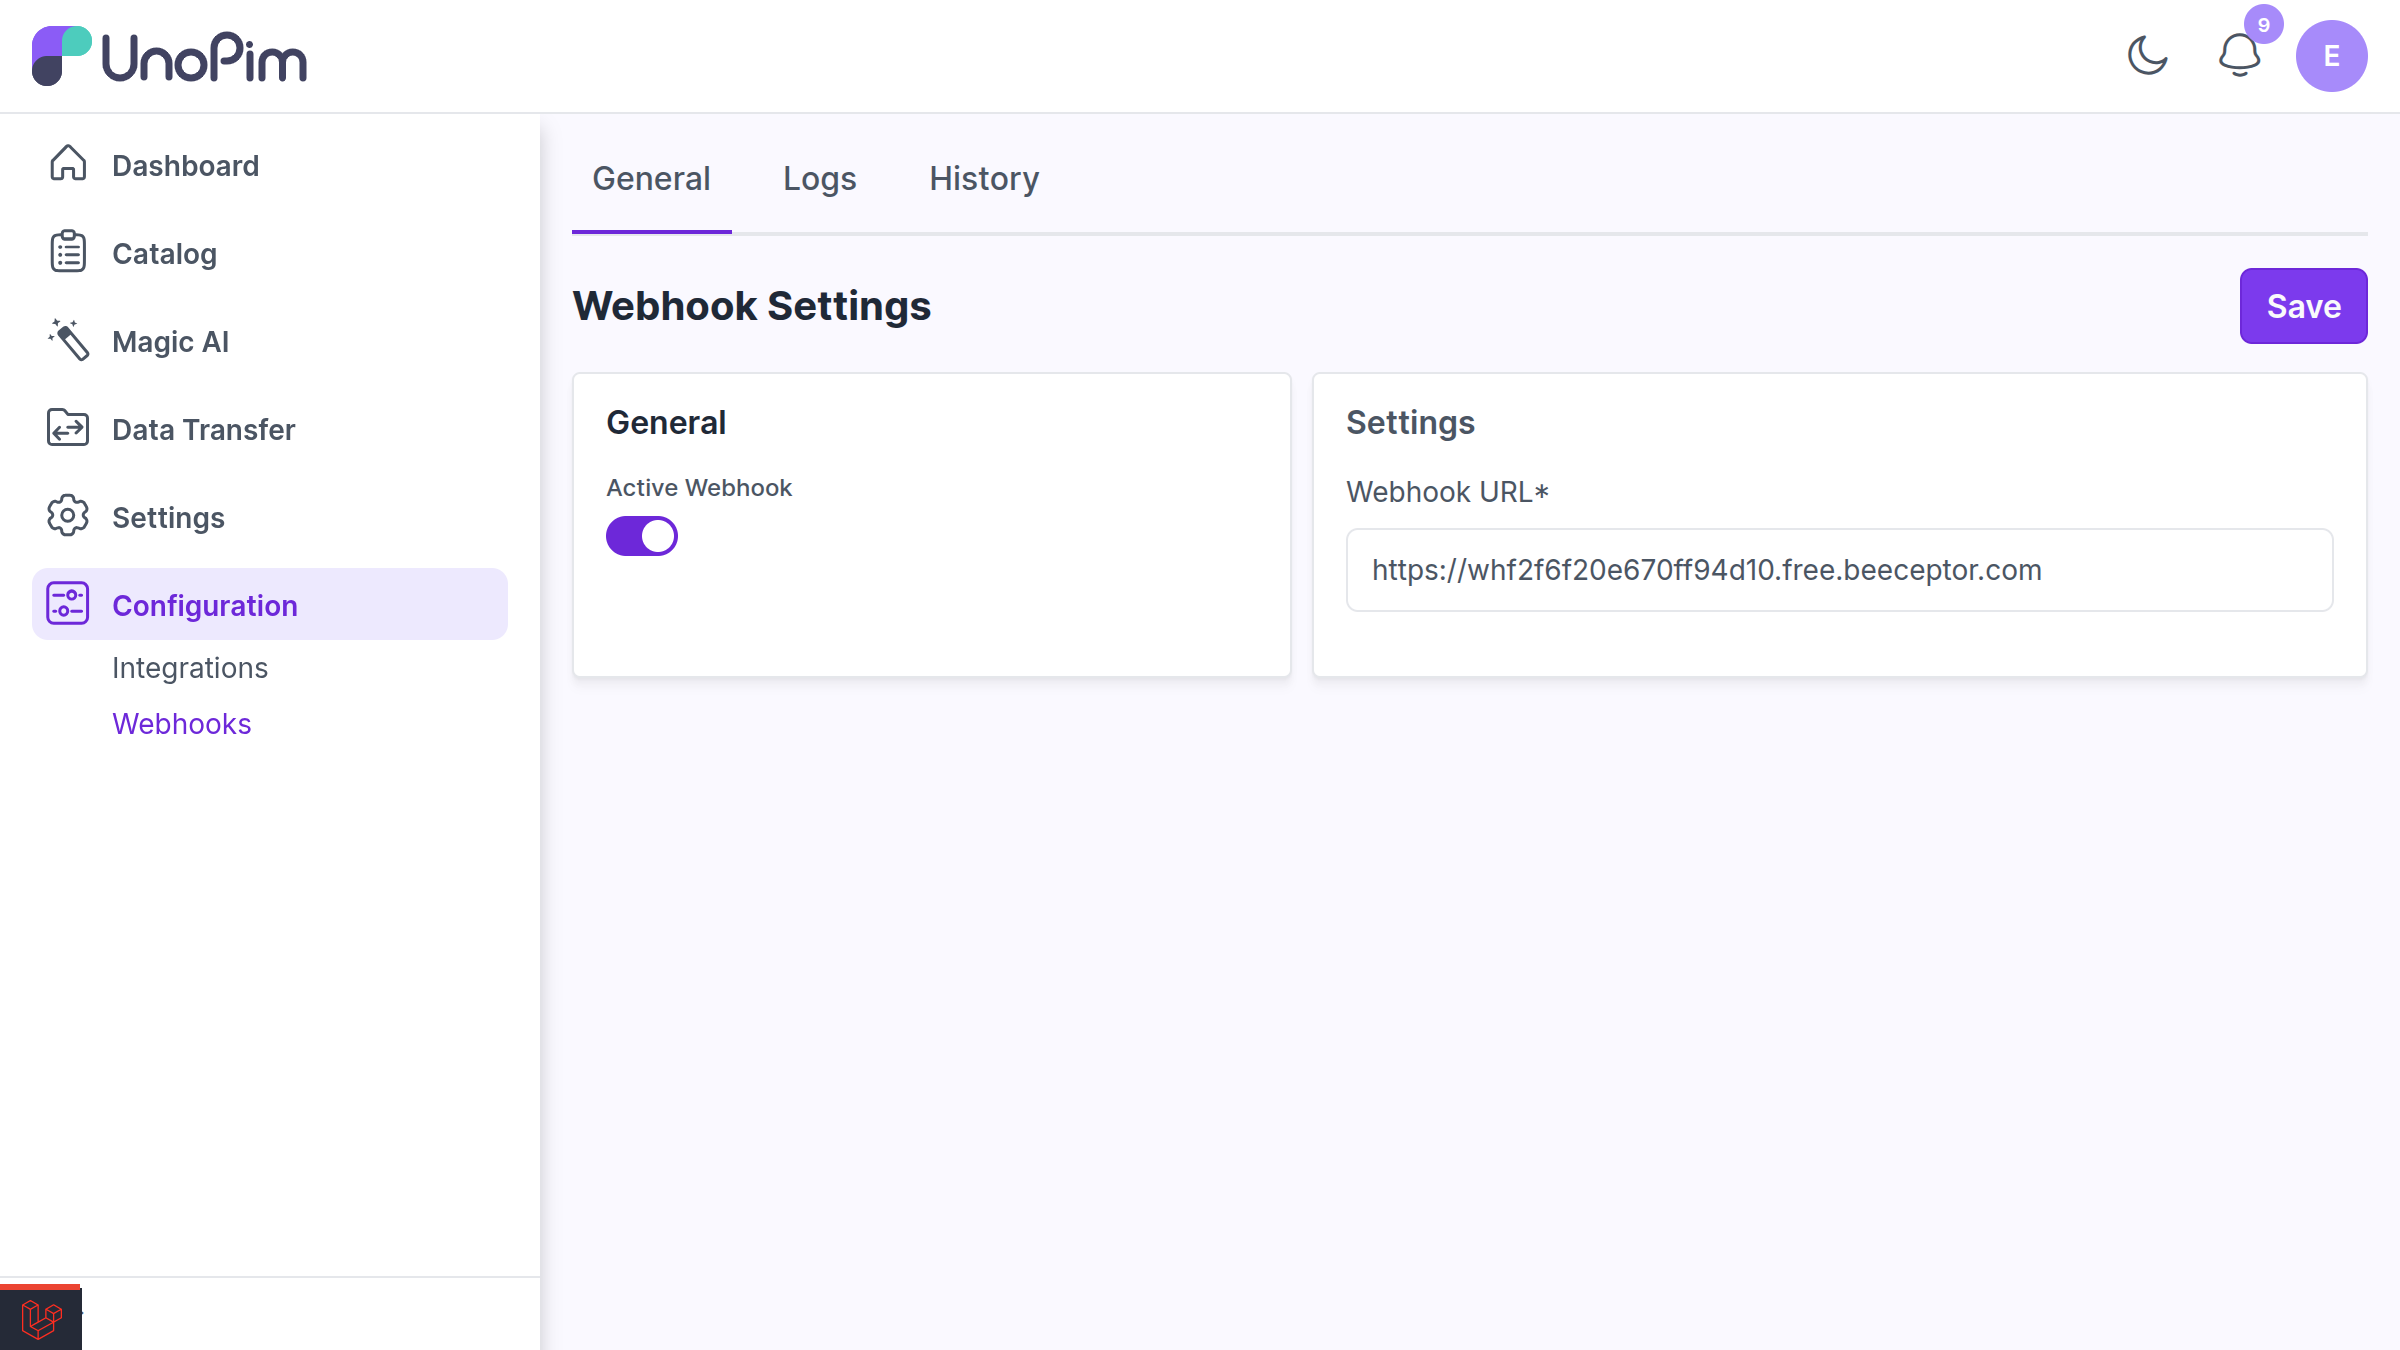Open Dashboard in the sidebar
The image size is (2400, 1350).
tap(270, 165)
